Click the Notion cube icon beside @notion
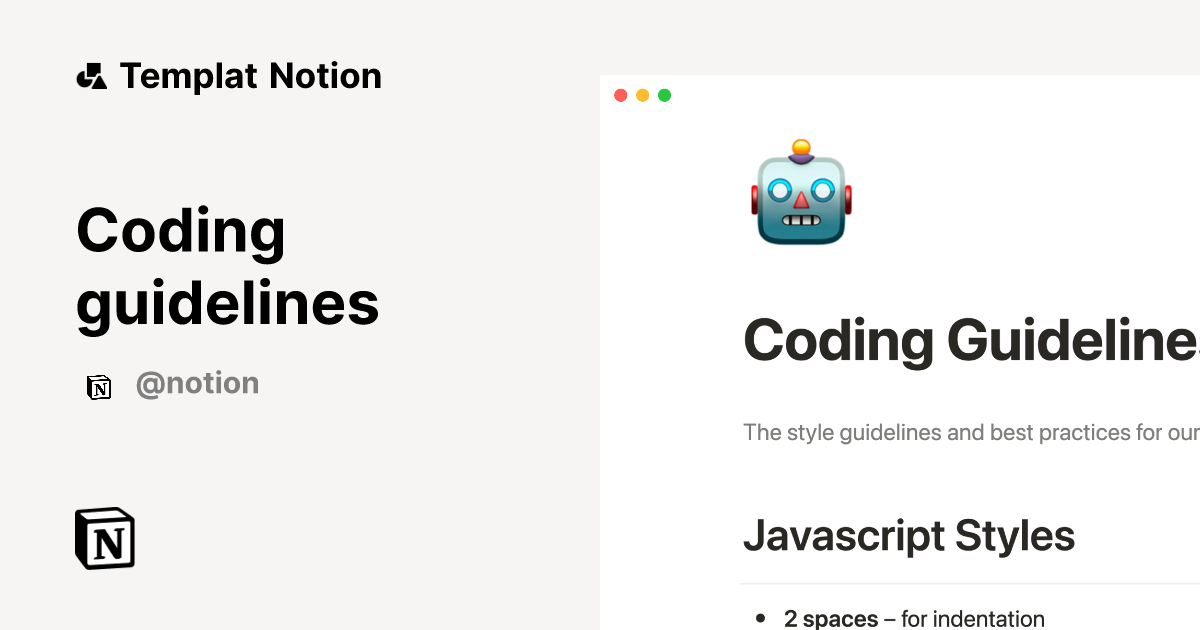Image resolution: width=1200 pixels, height=630 pixels. tap(99, 386)
